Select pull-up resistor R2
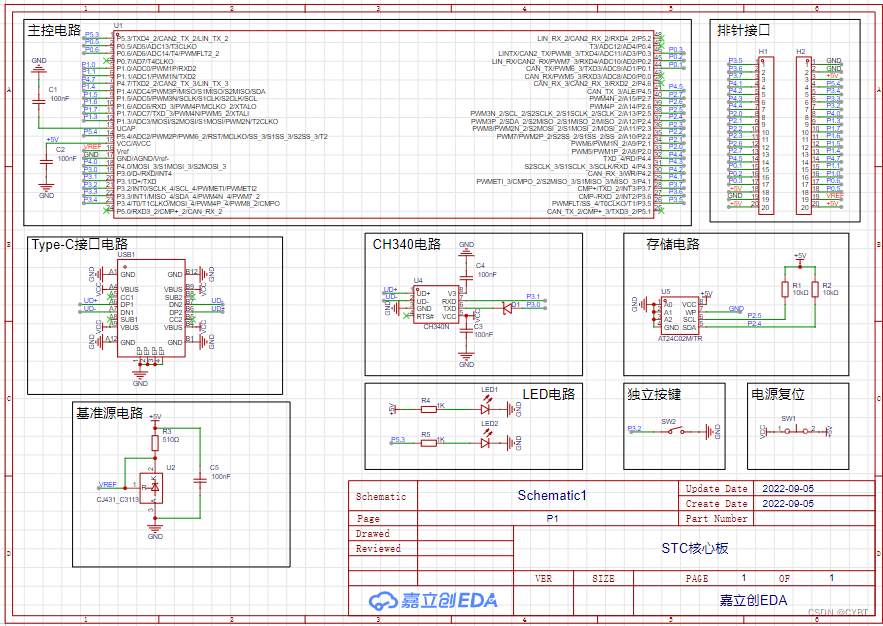This screenshot has width=883, height=626. tap(815, 289)
